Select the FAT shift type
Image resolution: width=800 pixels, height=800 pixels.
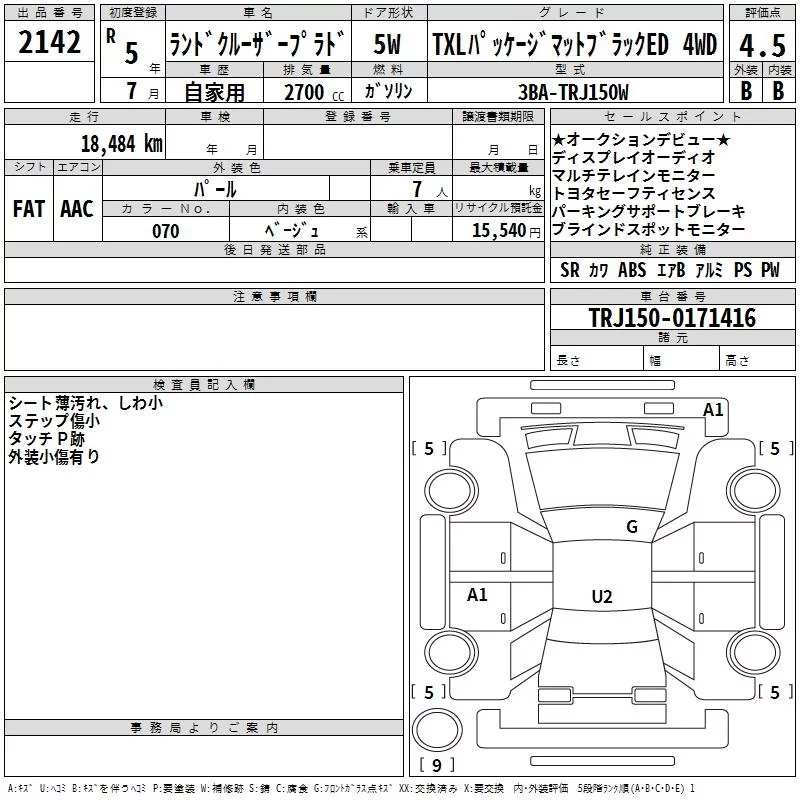tap(29, 209)
